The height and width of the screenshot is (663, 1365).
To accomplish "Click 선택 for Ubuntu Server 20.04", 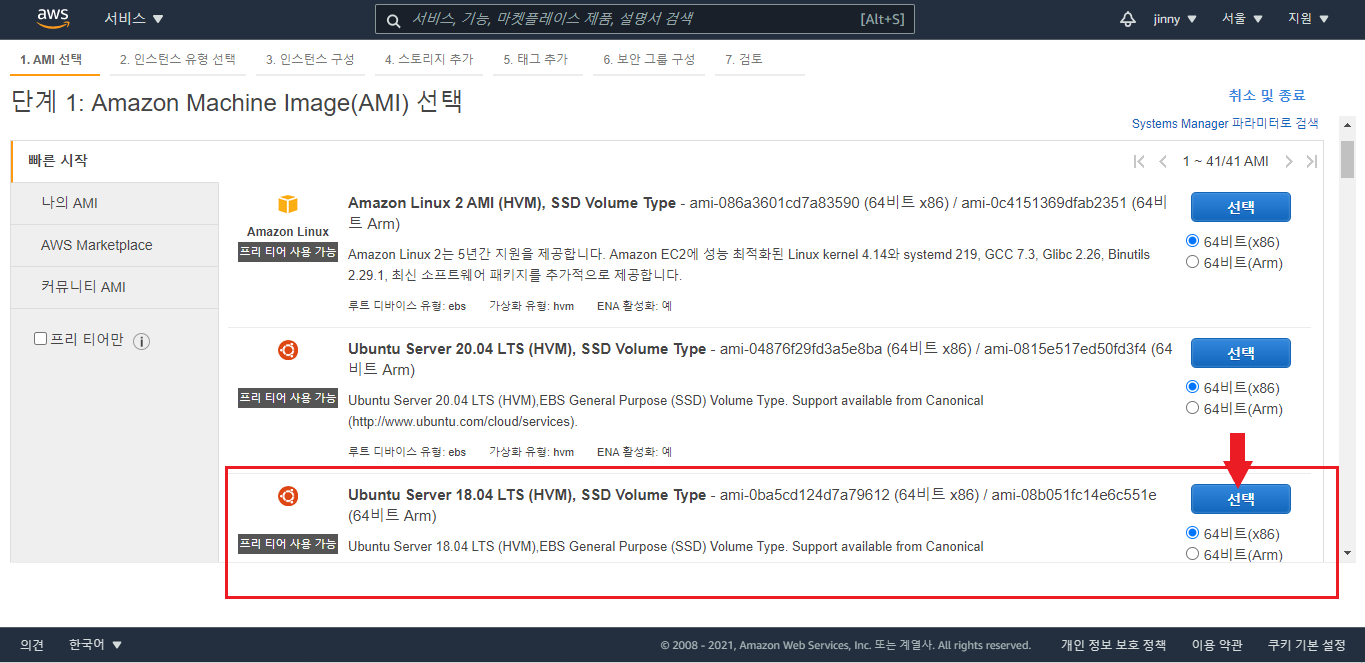I will click(1240, 353).
